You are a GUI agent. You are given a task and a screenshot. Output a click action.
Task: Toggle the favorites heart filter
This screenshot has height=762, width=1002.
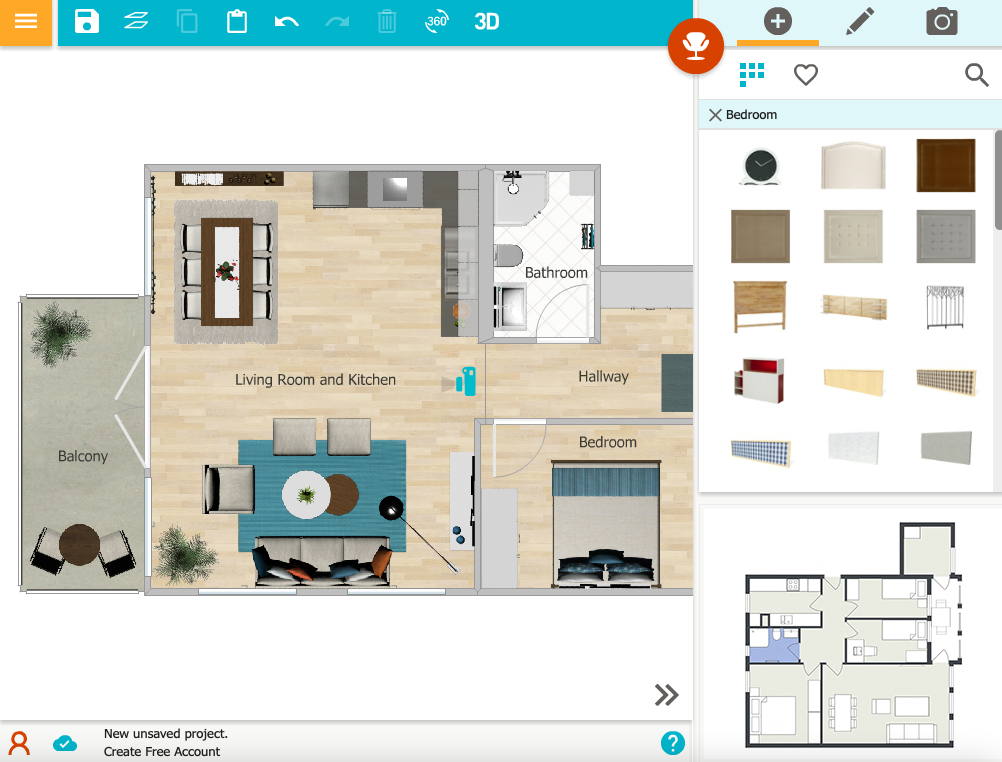(x=805, y=74)
